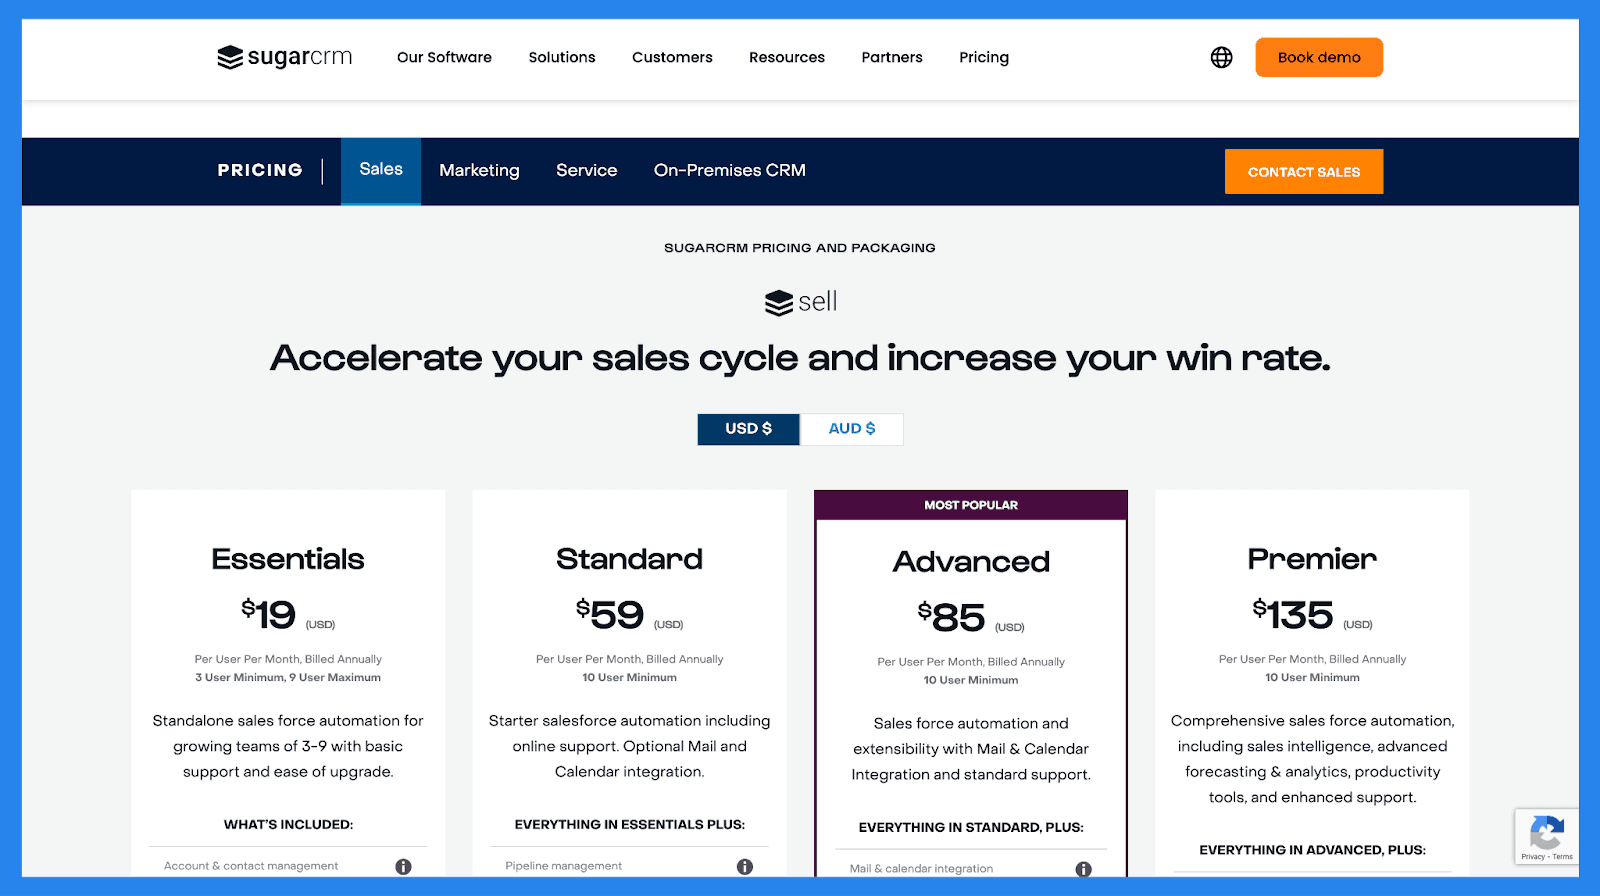Click 'Everything in Advanced, Plus:' heading

(1312, 850)
